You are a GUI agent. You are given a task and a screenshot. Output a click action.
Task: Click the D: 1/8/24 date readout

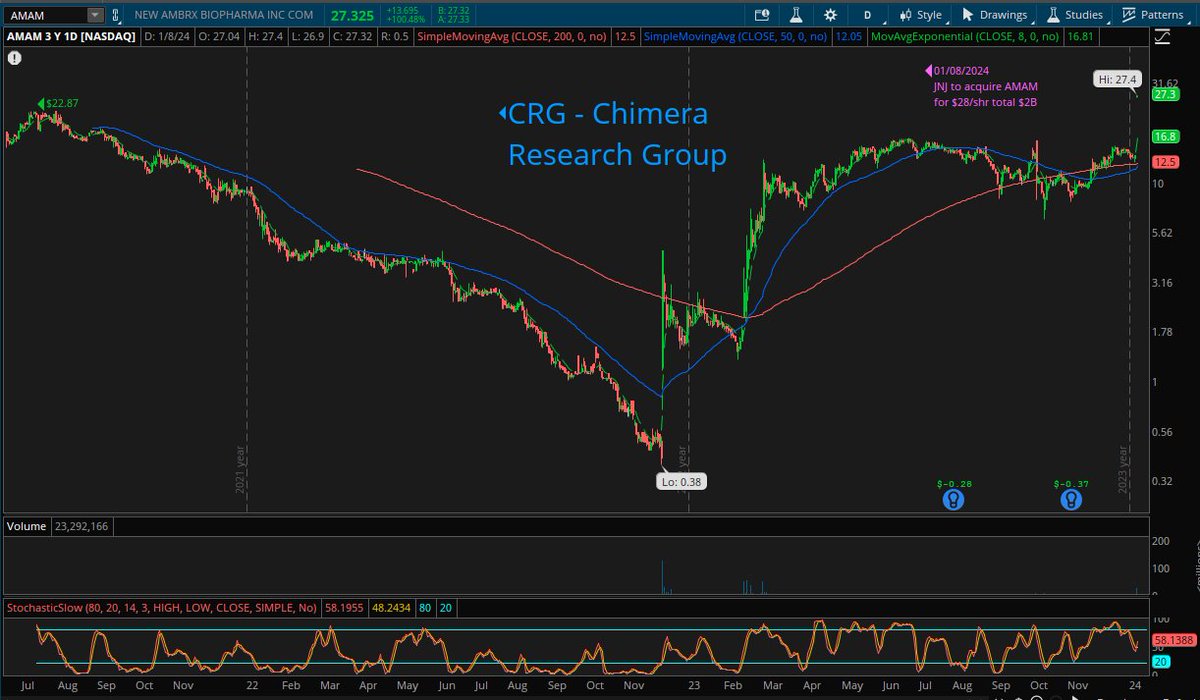coord(165,38)
